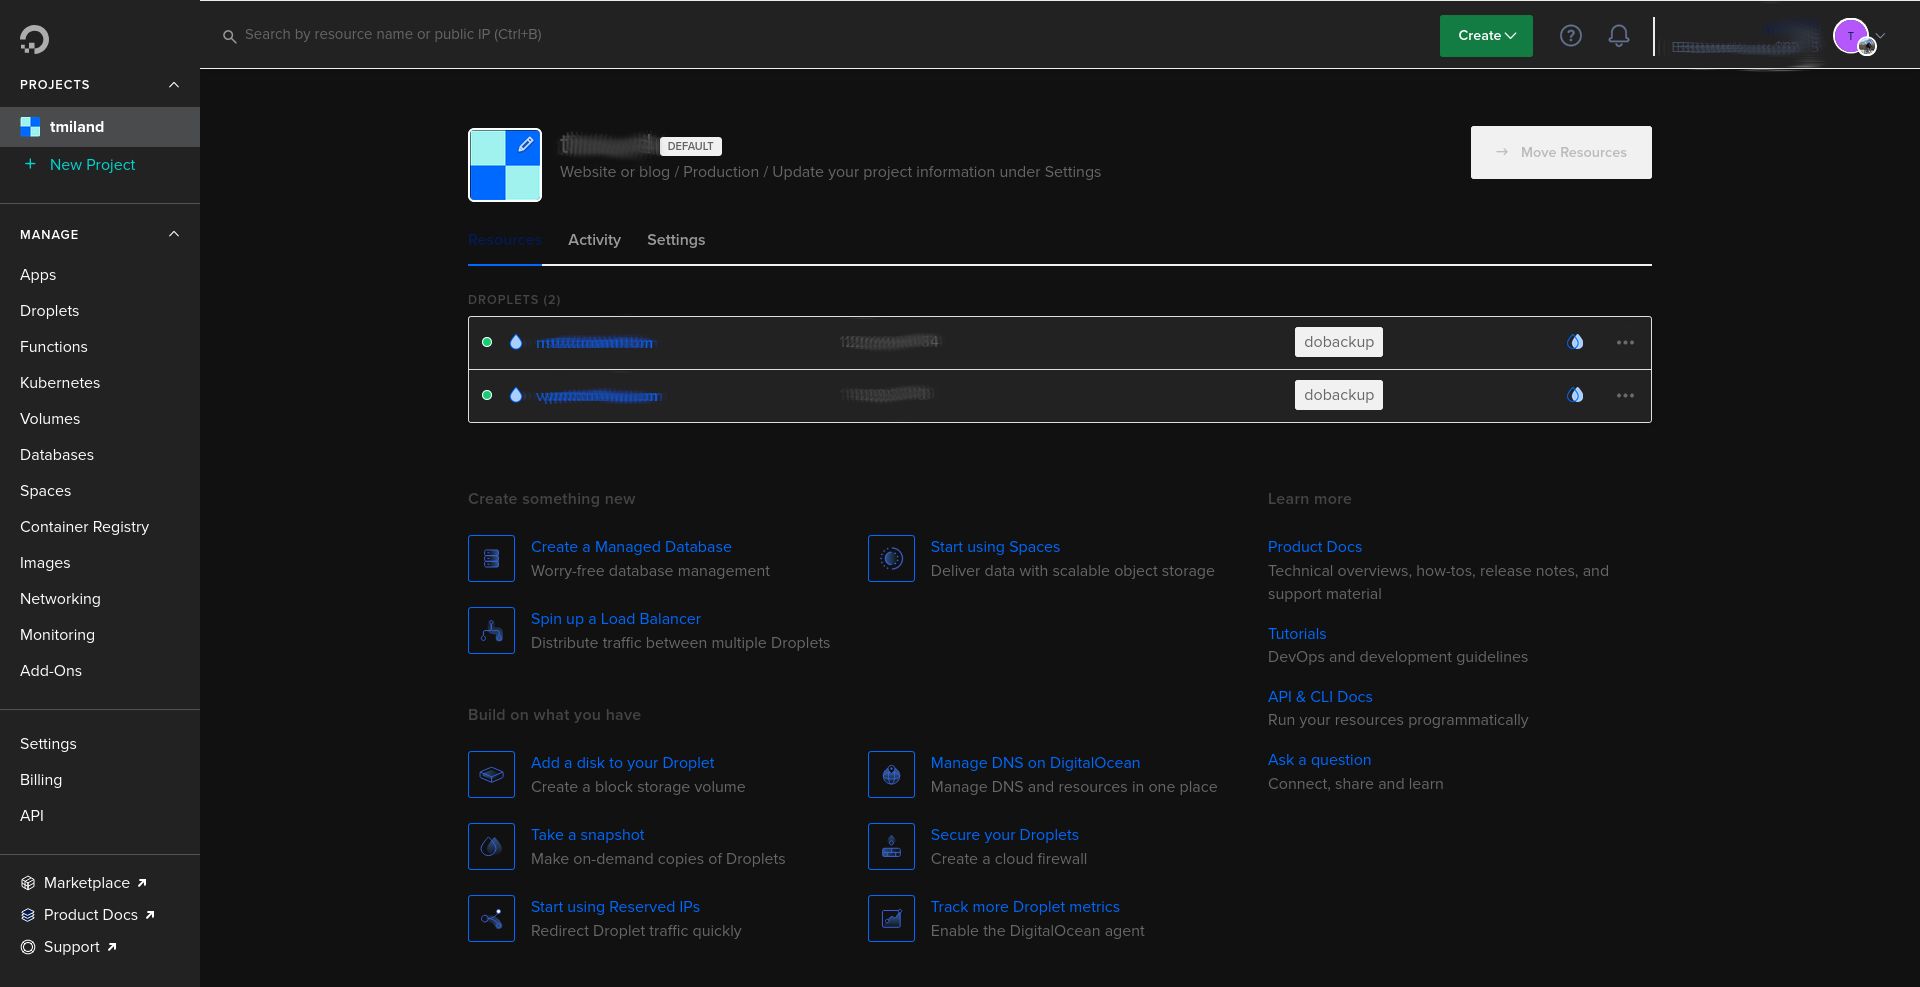Screen dimensions: 1920x987
Task: Click the second droplet's water drop icon
Action: tap(516, 395)
